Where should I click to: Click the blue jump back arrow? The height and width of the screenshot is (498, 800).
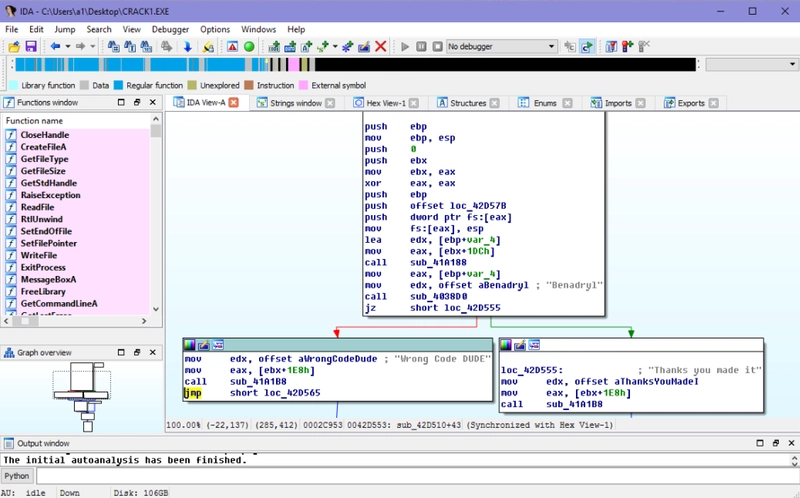(x=55, y=47)
